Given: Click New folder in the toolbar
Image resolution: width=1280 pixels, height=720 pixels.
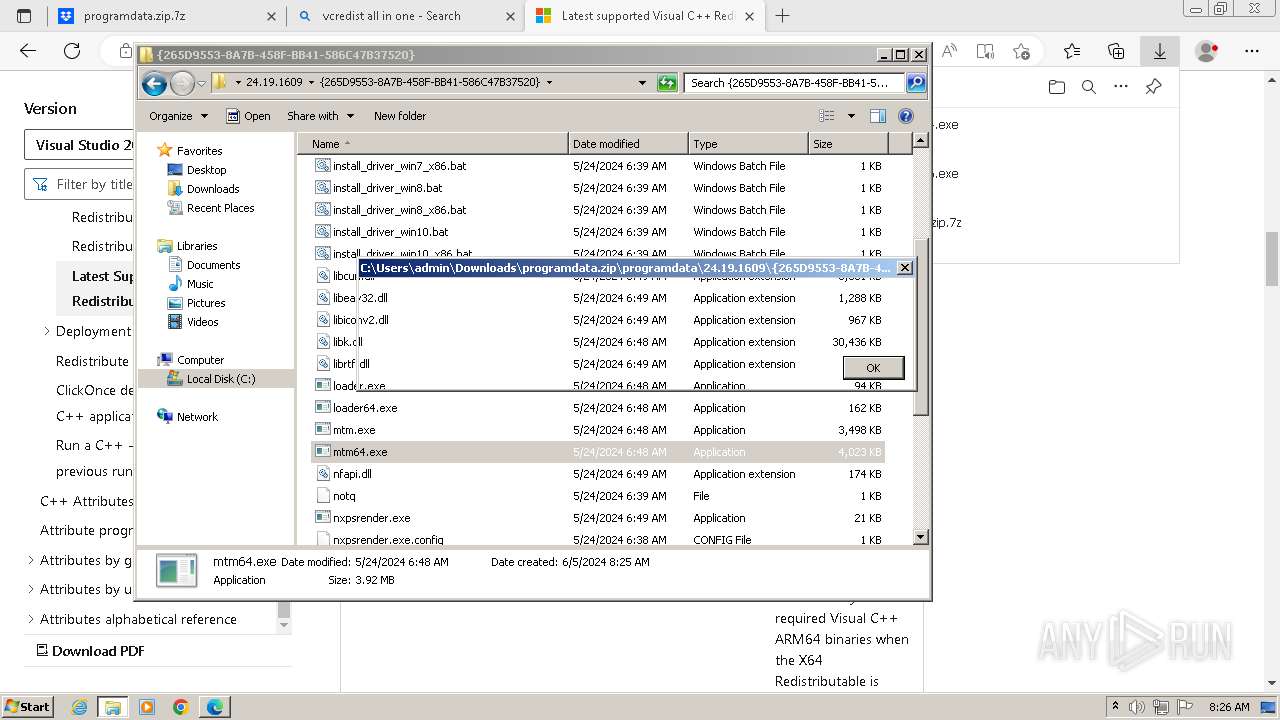Looking at the screenshot, I should point(399,116).
